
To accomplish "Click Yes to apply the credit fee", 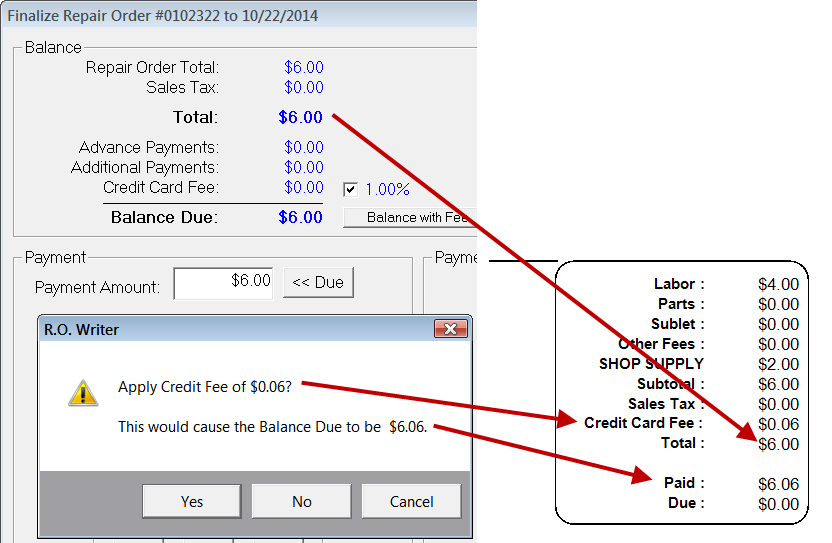I will pos(191,502).
